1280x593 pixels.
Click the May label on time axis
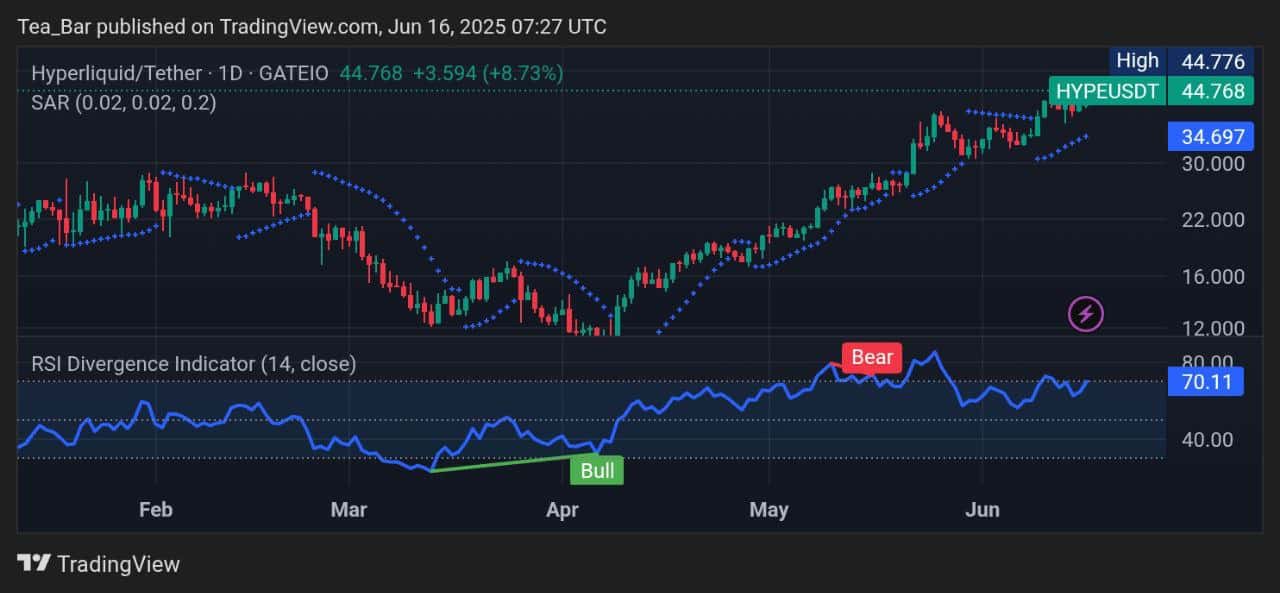[x=769, y=510]
